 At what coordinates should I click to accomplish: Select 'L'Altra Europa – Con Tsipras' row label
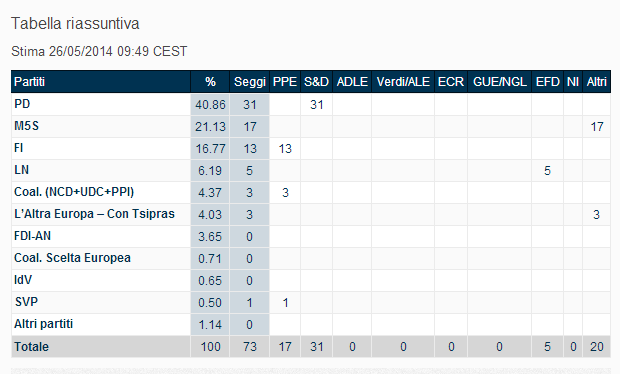pyautogui.click(x=94, y=214)
